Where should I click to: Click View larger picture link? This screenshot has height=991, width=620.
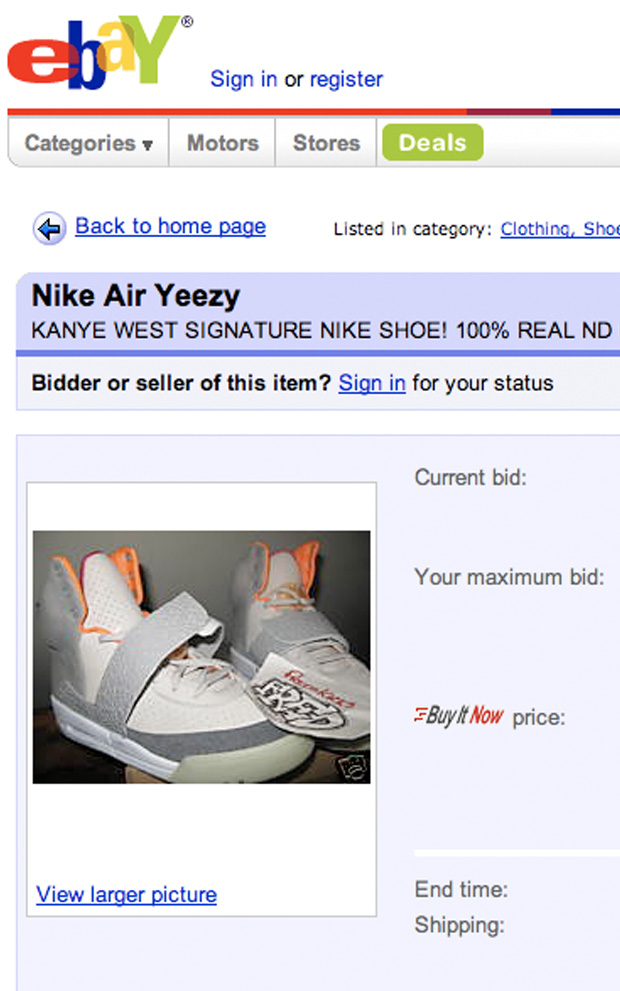click(x=126, y=894)
